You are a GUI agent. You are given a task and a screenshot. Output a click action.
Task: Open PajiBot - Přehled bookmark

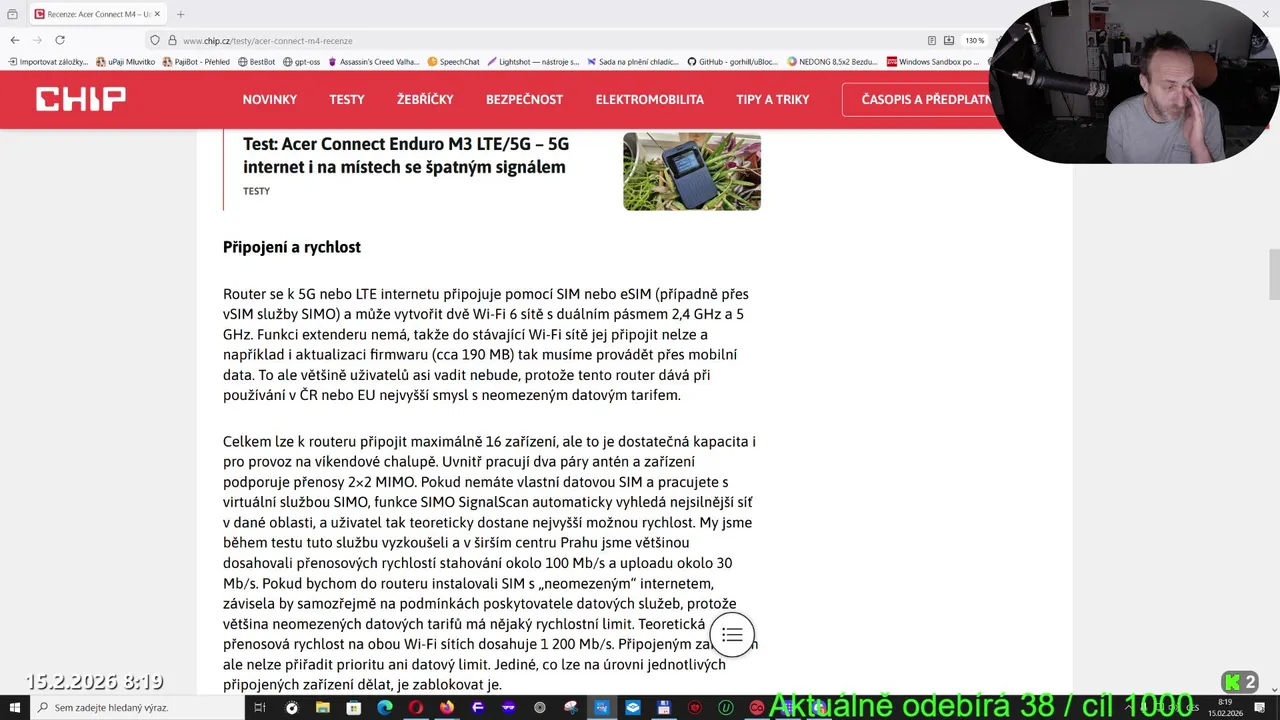pyautogui.click(x=195, y=62)
